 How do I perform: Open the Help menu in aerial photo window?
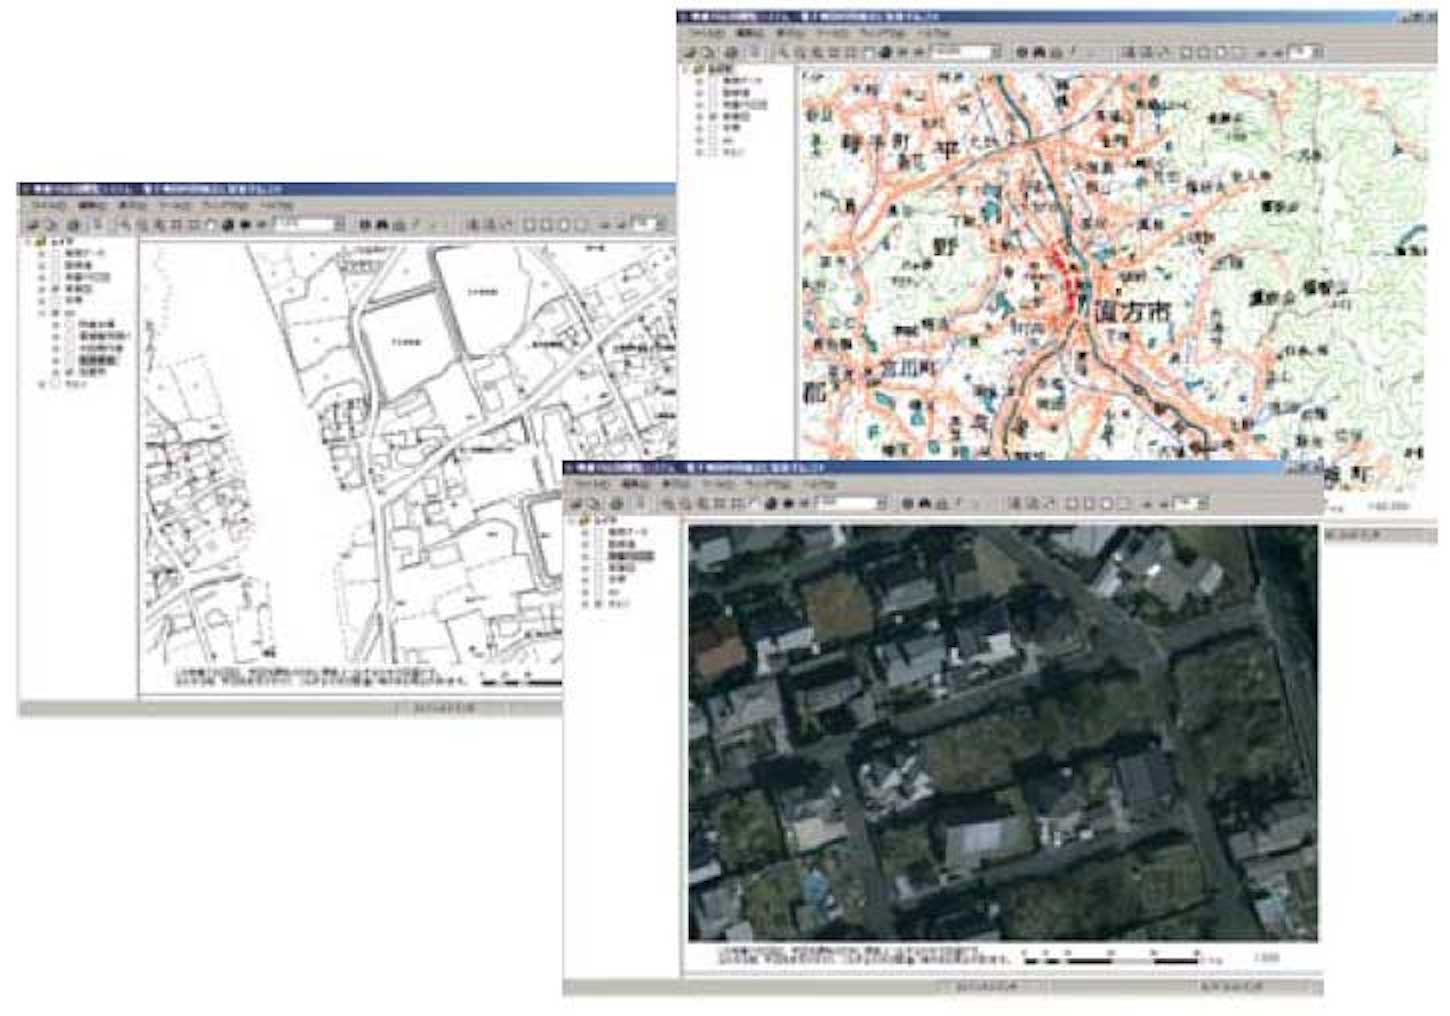click(820, 483)
